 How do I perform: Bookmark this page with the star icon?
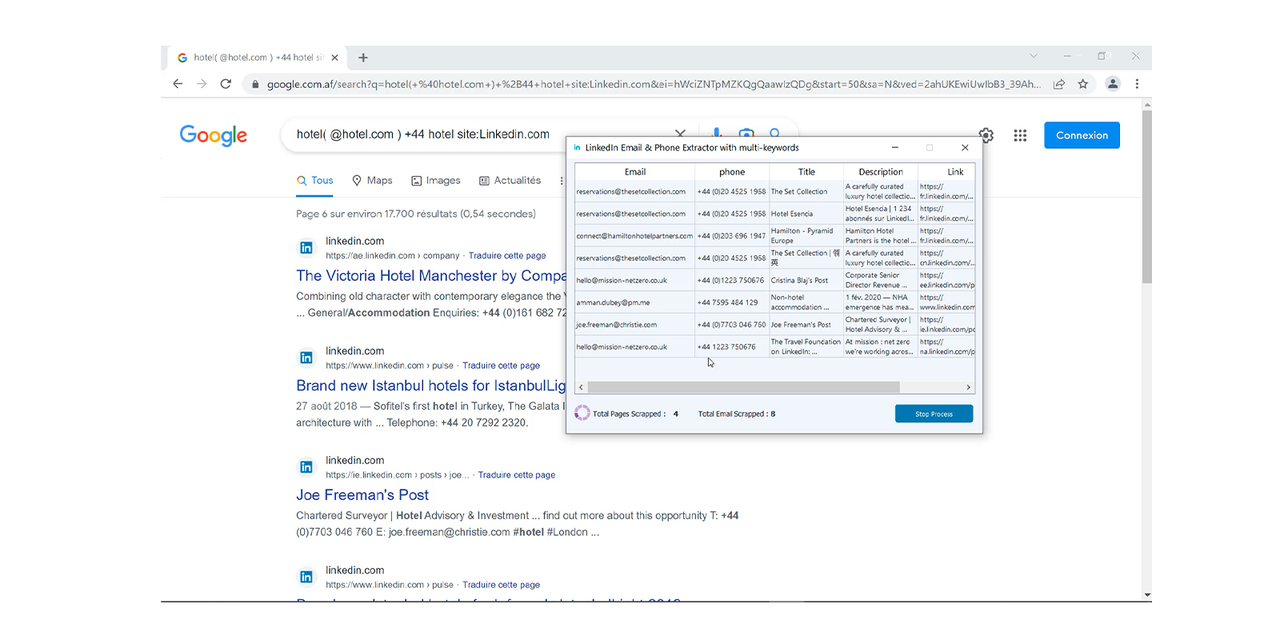pos(1083,84)
